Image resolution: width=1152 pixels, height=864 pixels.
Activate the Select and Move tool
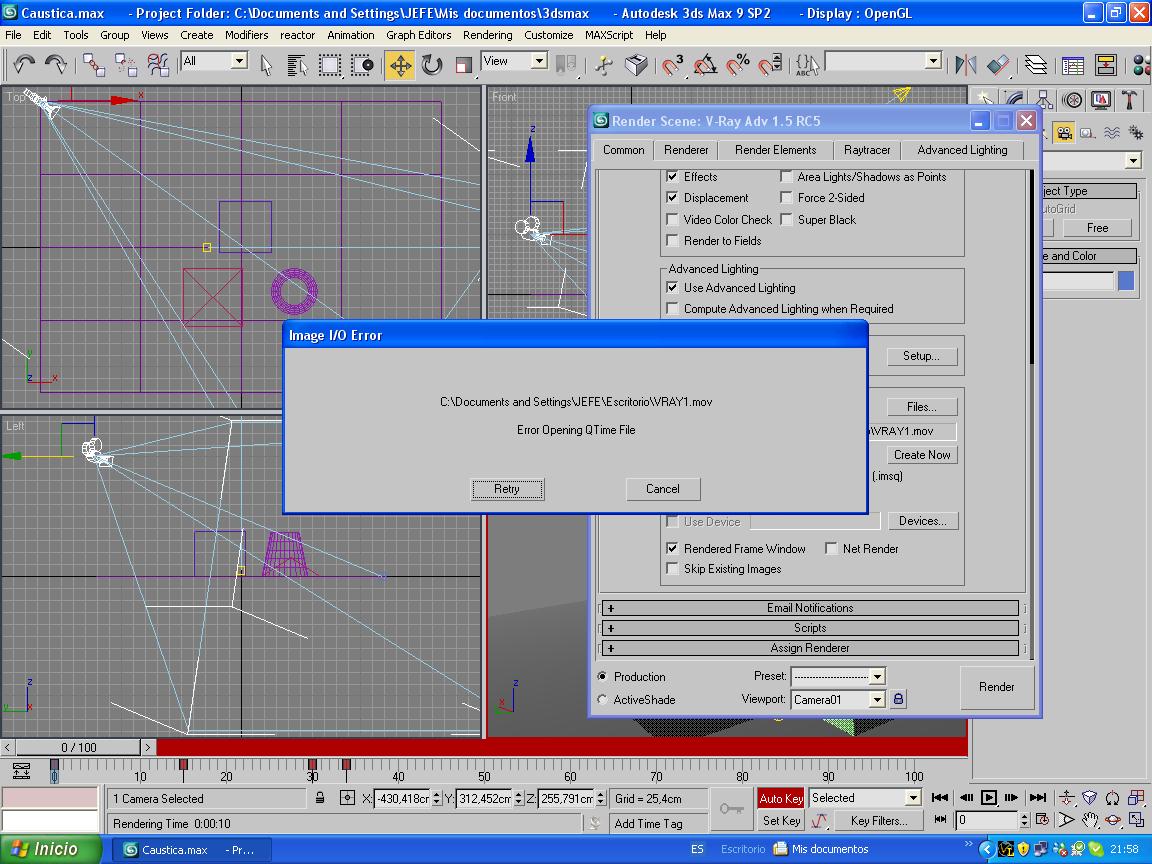click(400, 65)
